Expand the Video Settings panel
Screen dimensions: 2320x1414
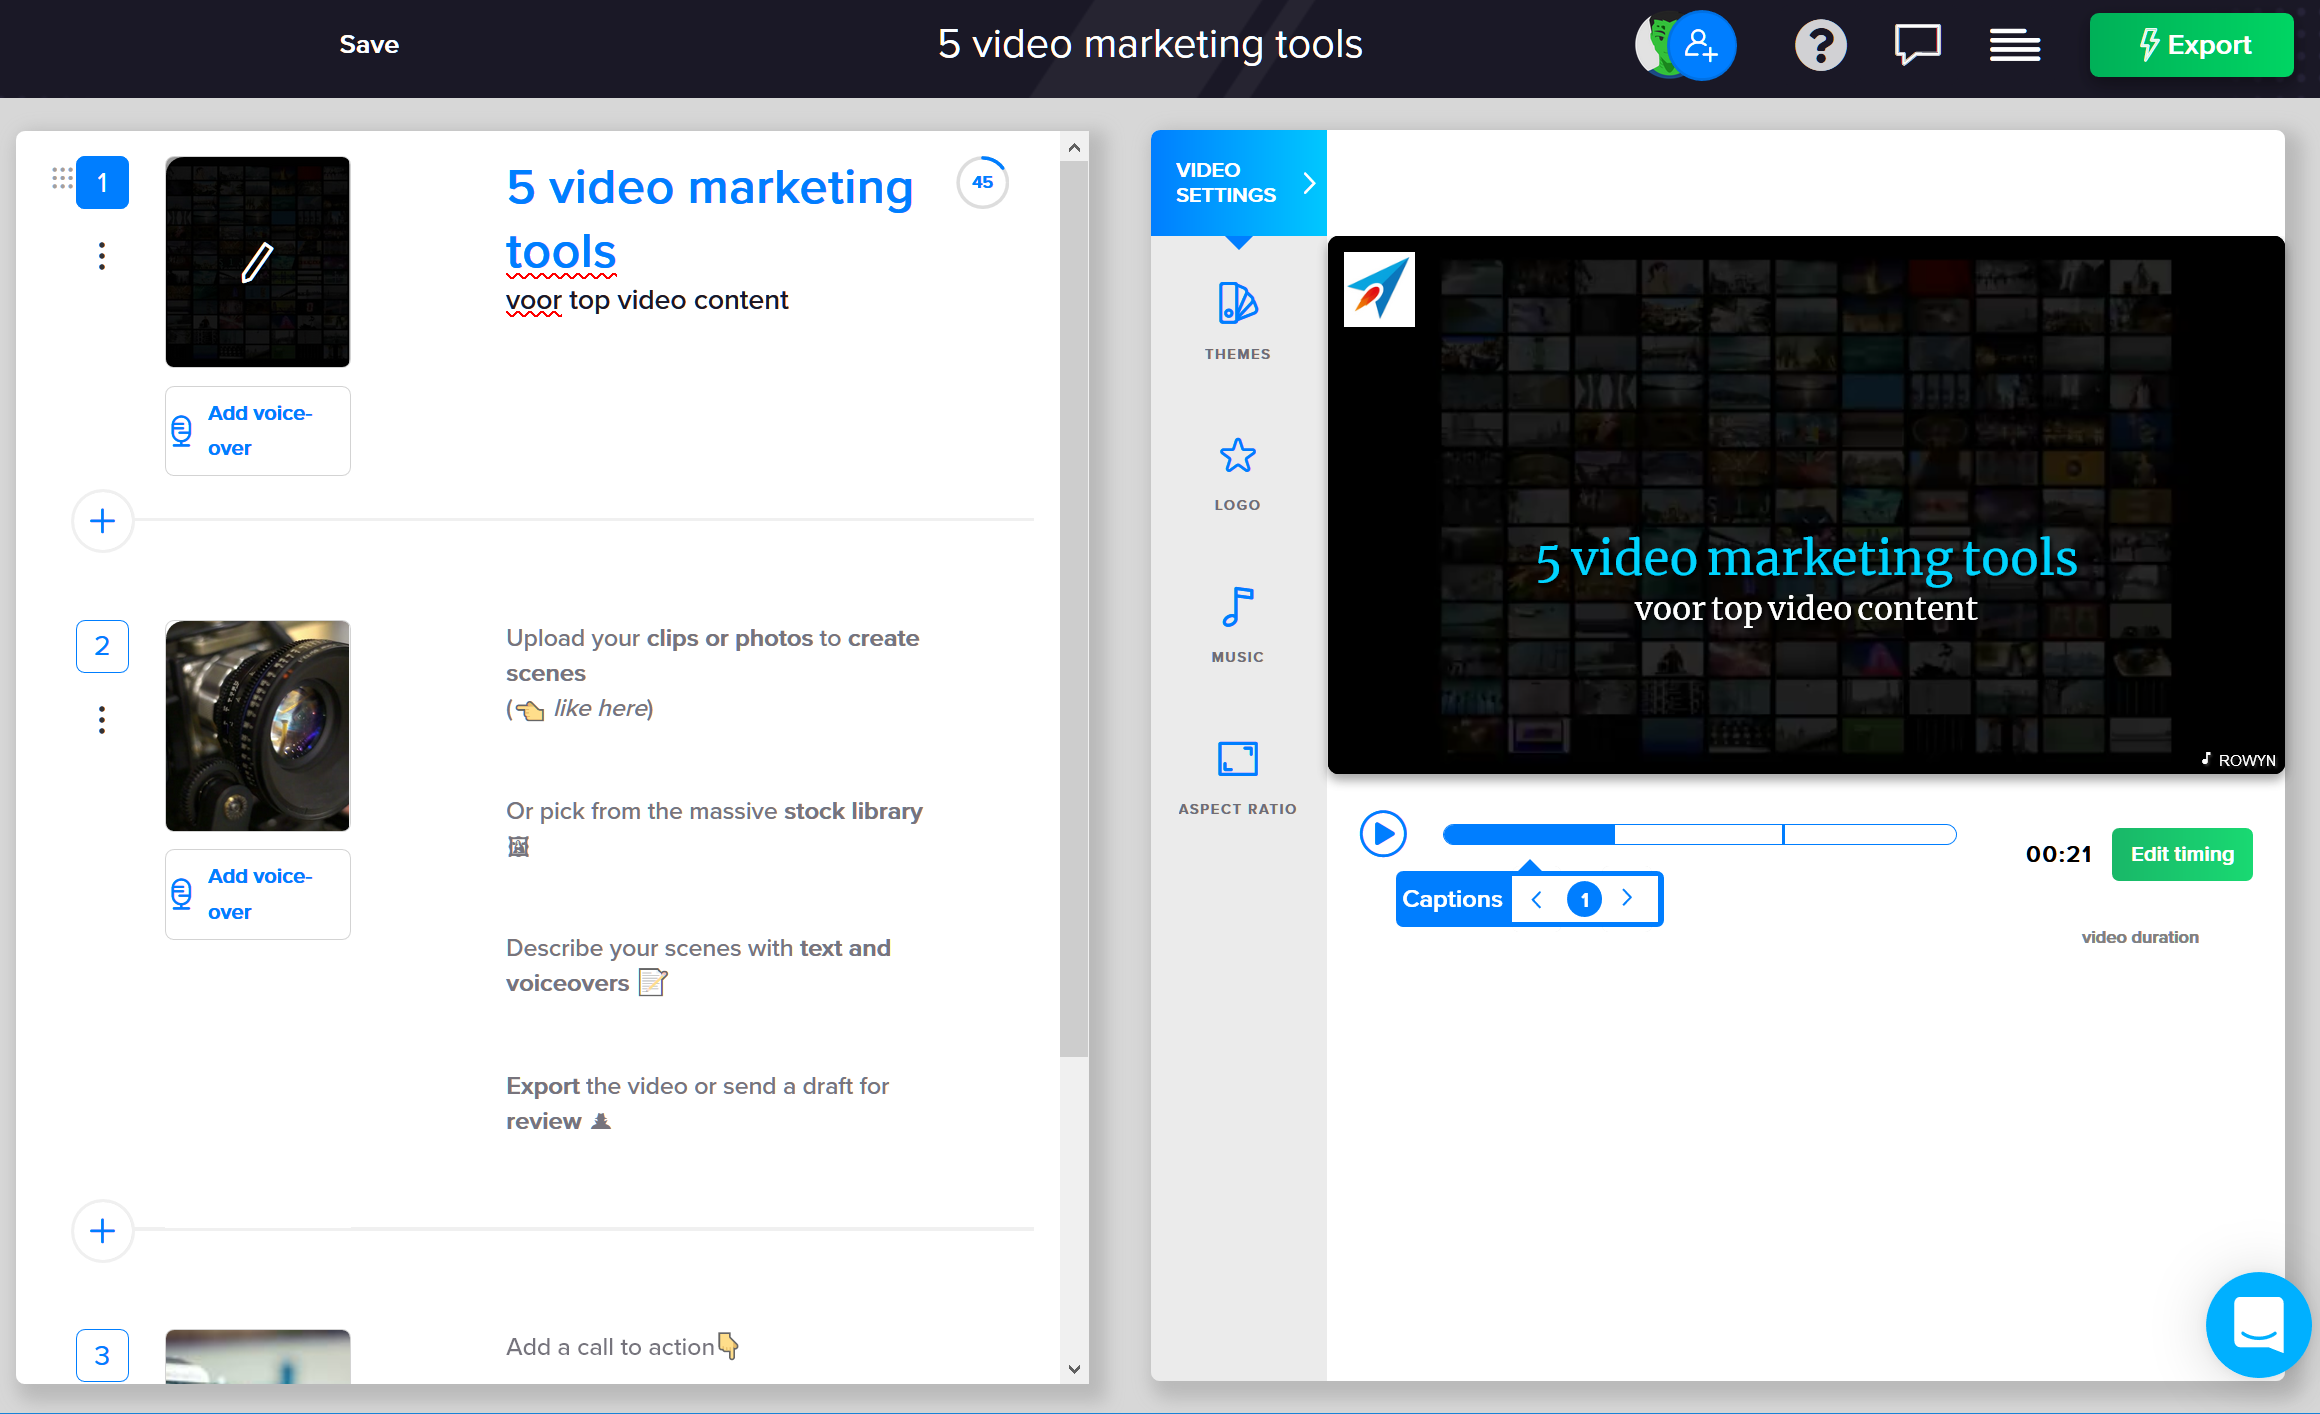tap(1238, 183)
